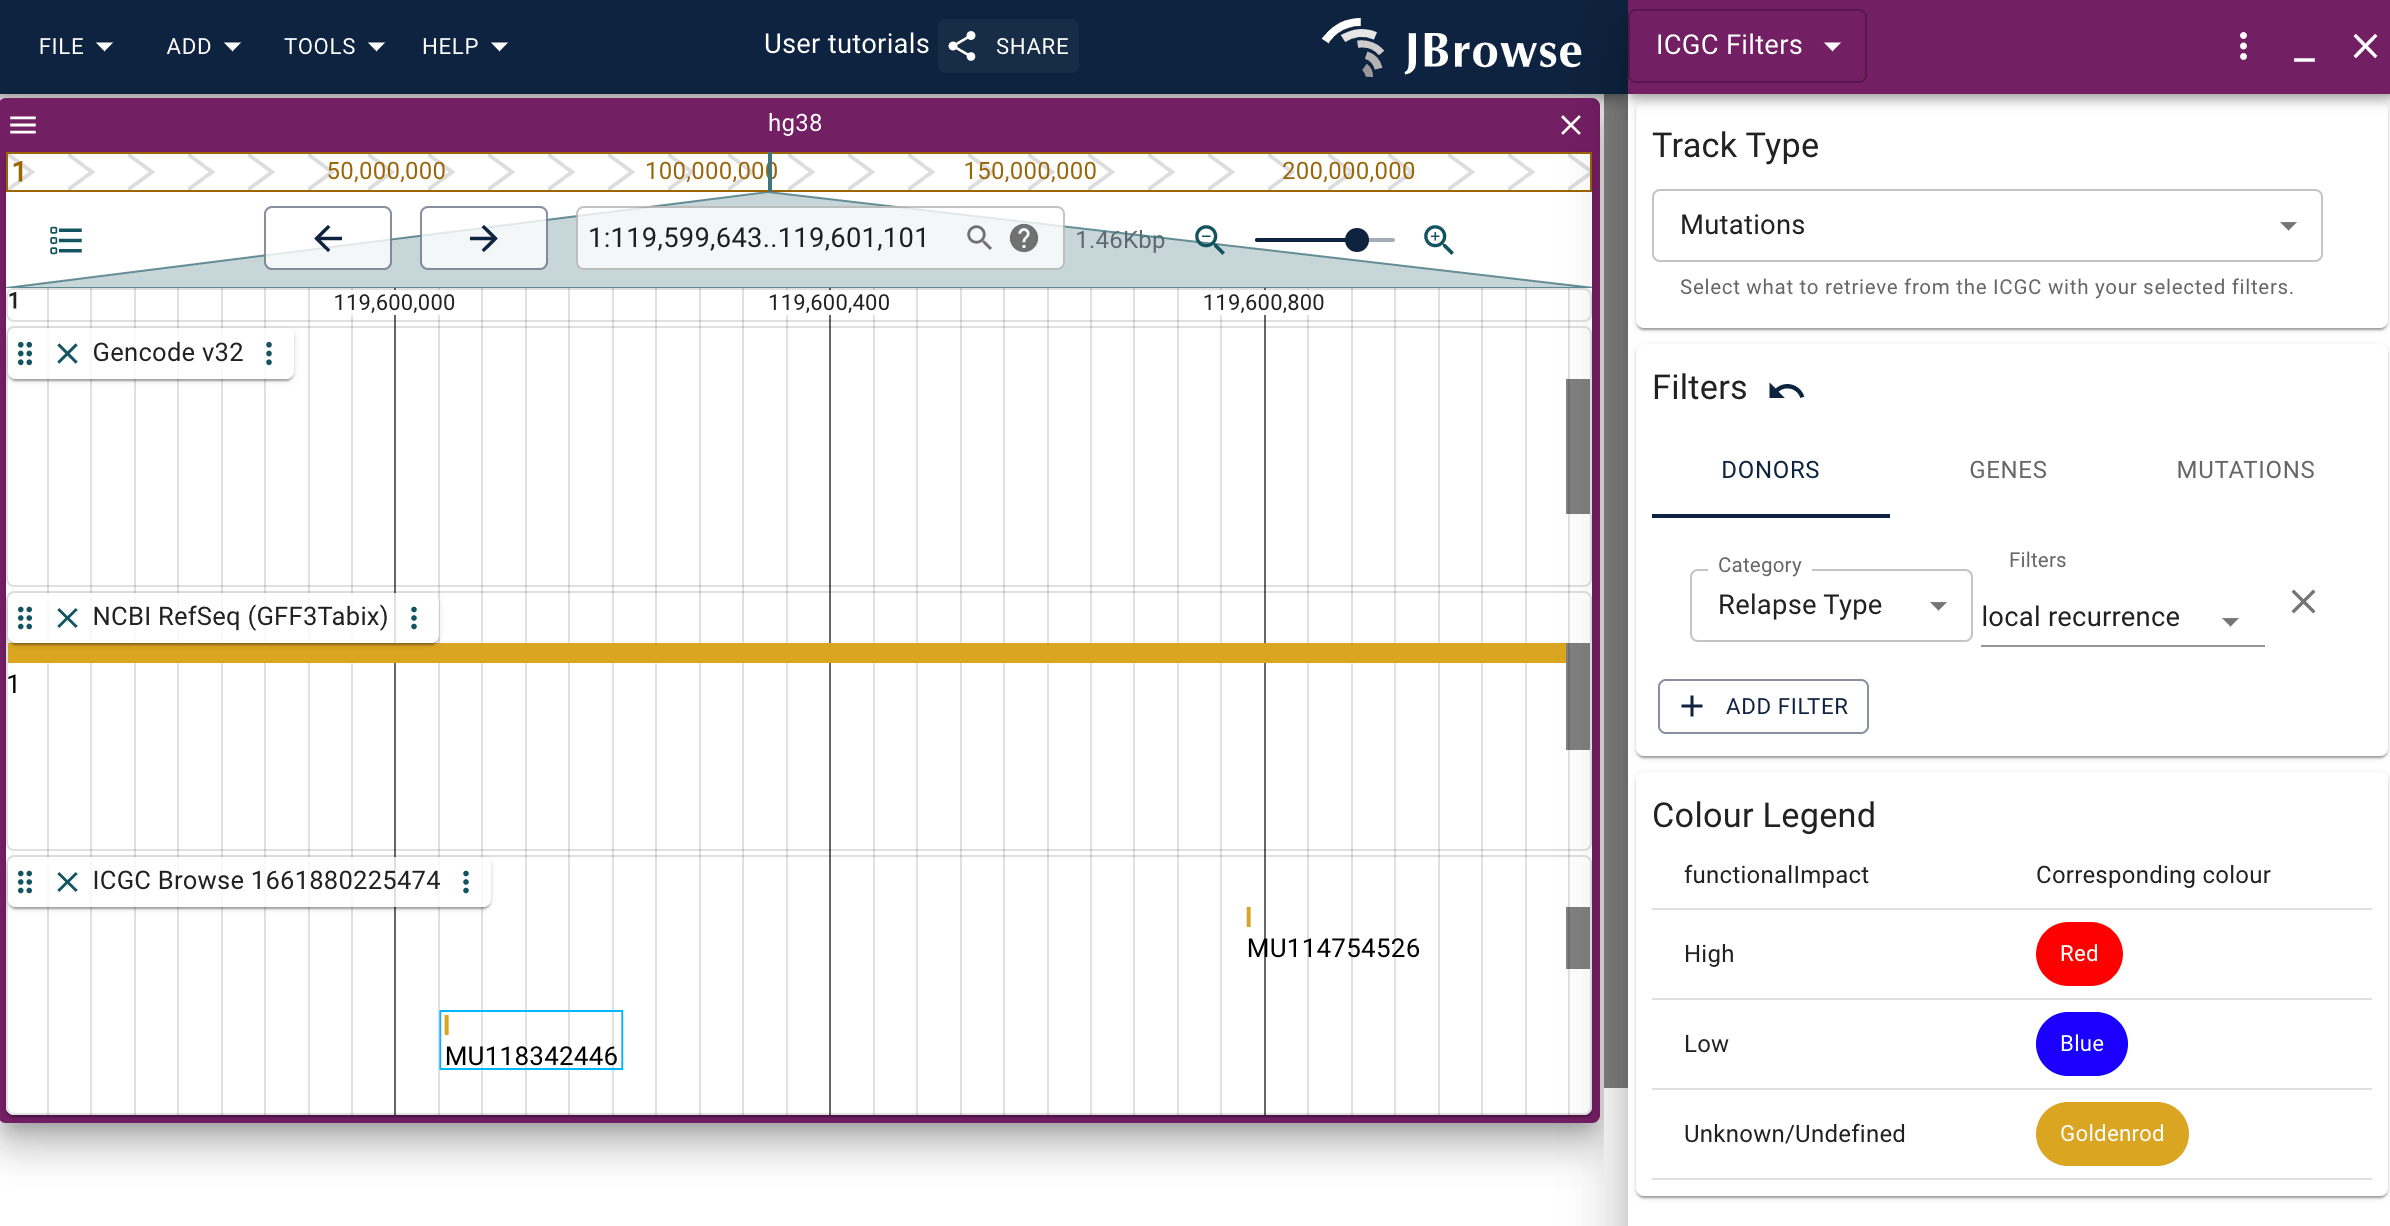The height and width of the screenshot is (1226, 2390).
Task: Open the ADD menu
Action: 203,46
